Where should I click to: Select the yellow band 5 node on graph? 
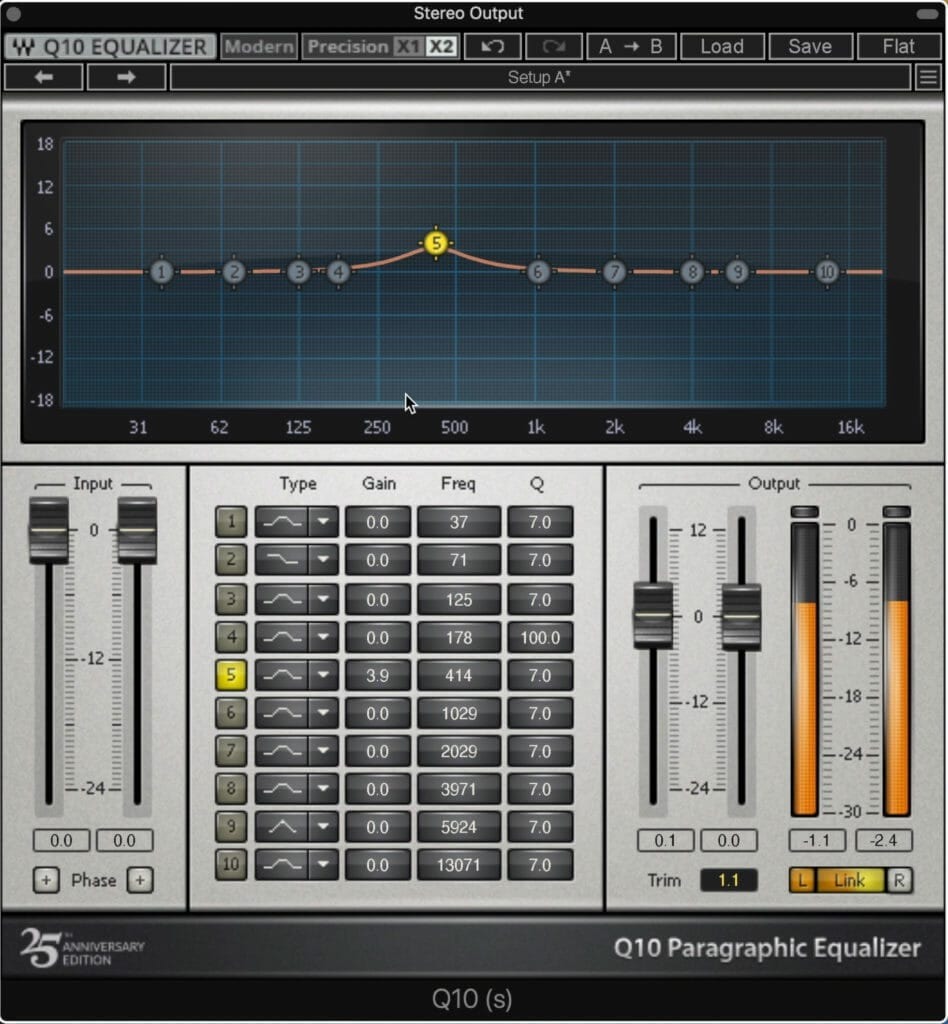pos(435,243)
